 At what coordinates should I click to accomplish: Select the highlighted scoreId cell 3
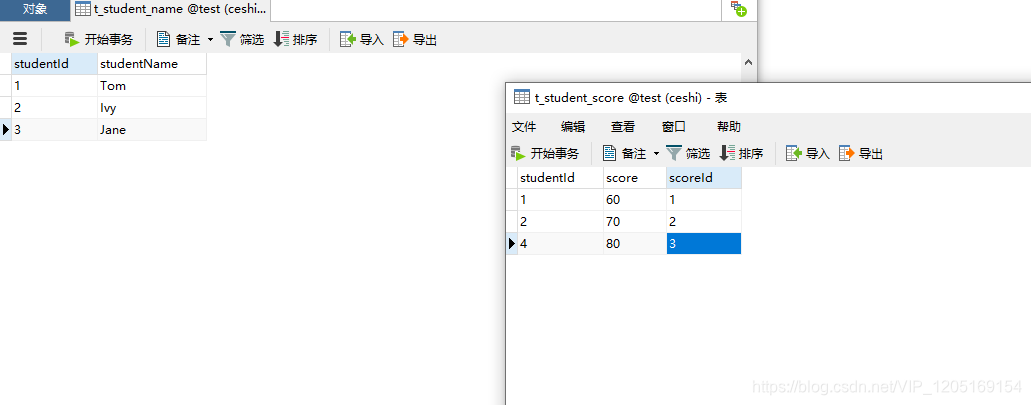coord(704,244)
